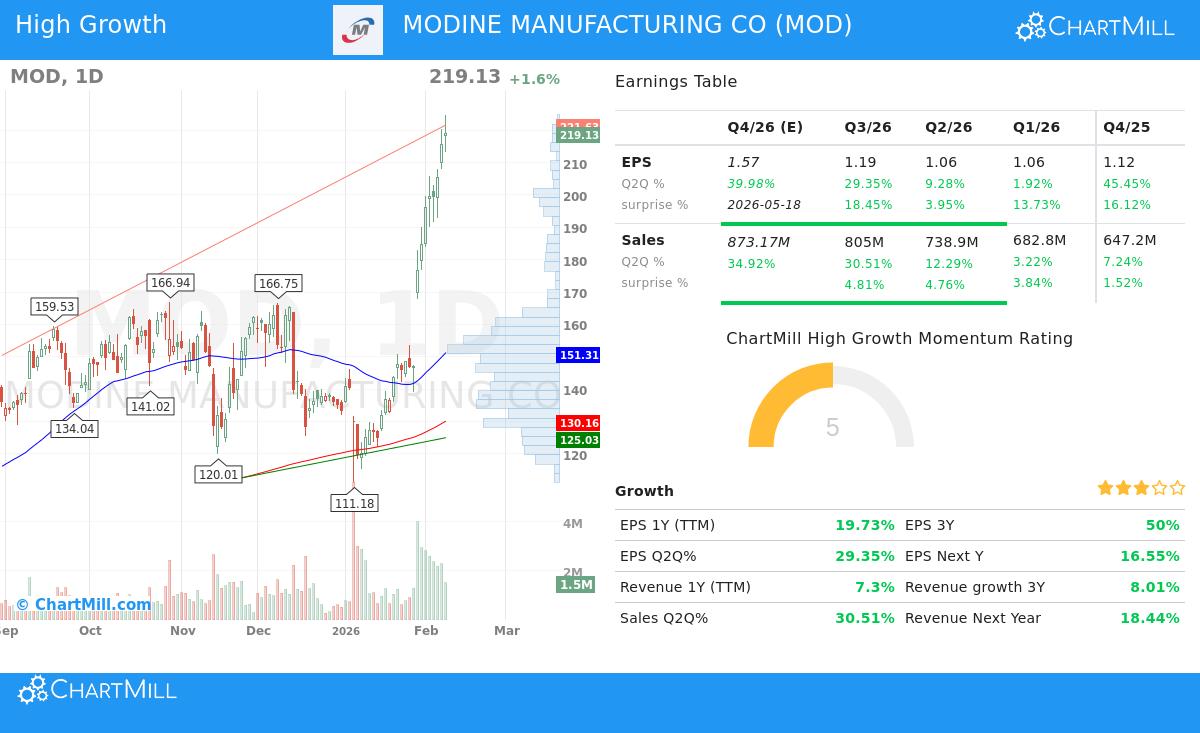This screenshot has width=1200, height=733.
Task: Expand the Q4/26 (E) earnings column
Action: coord(764,127)
